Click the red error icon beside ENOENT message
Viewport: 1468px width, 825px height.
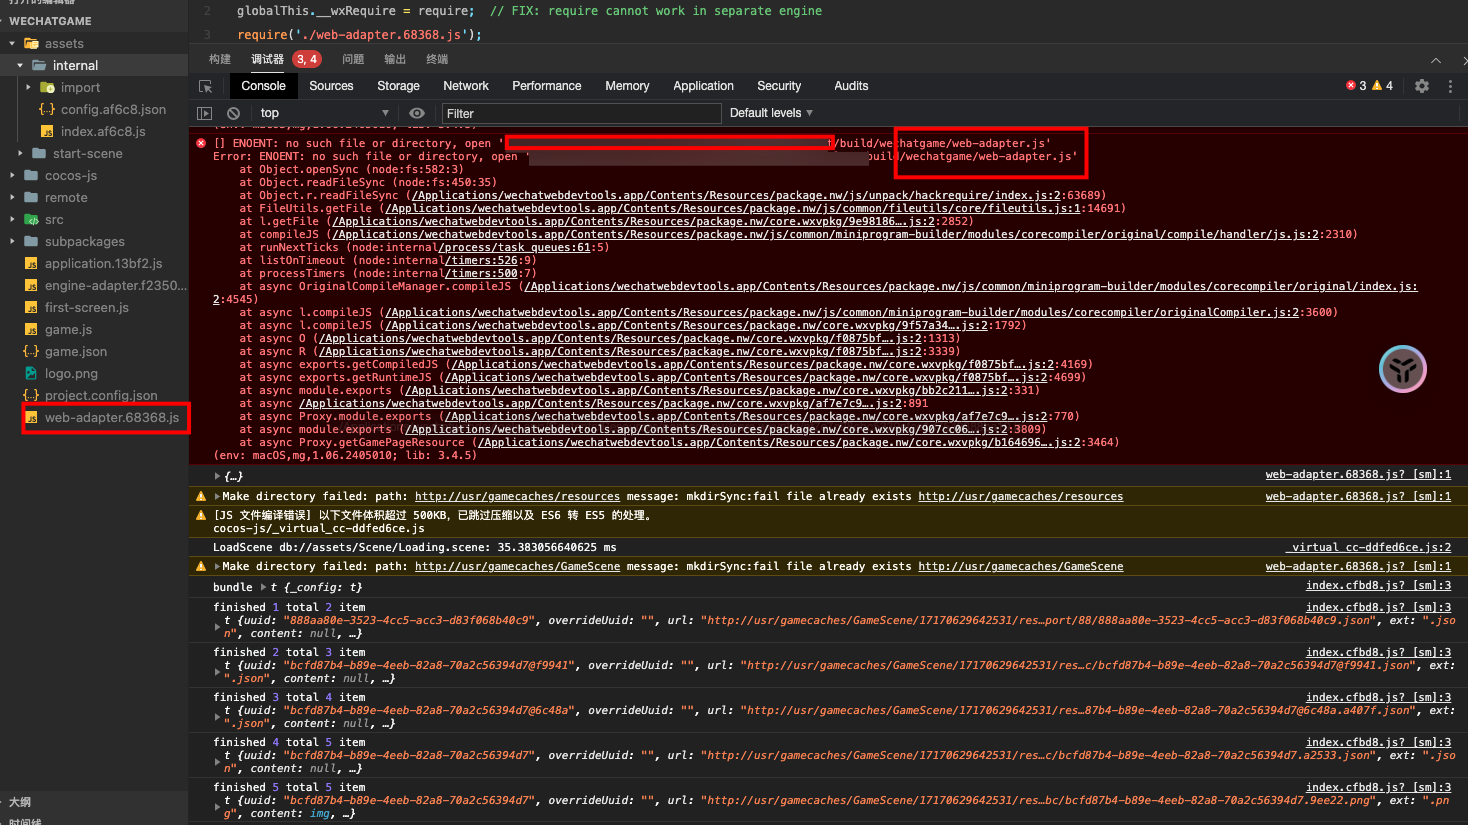[x=201, y=143]
